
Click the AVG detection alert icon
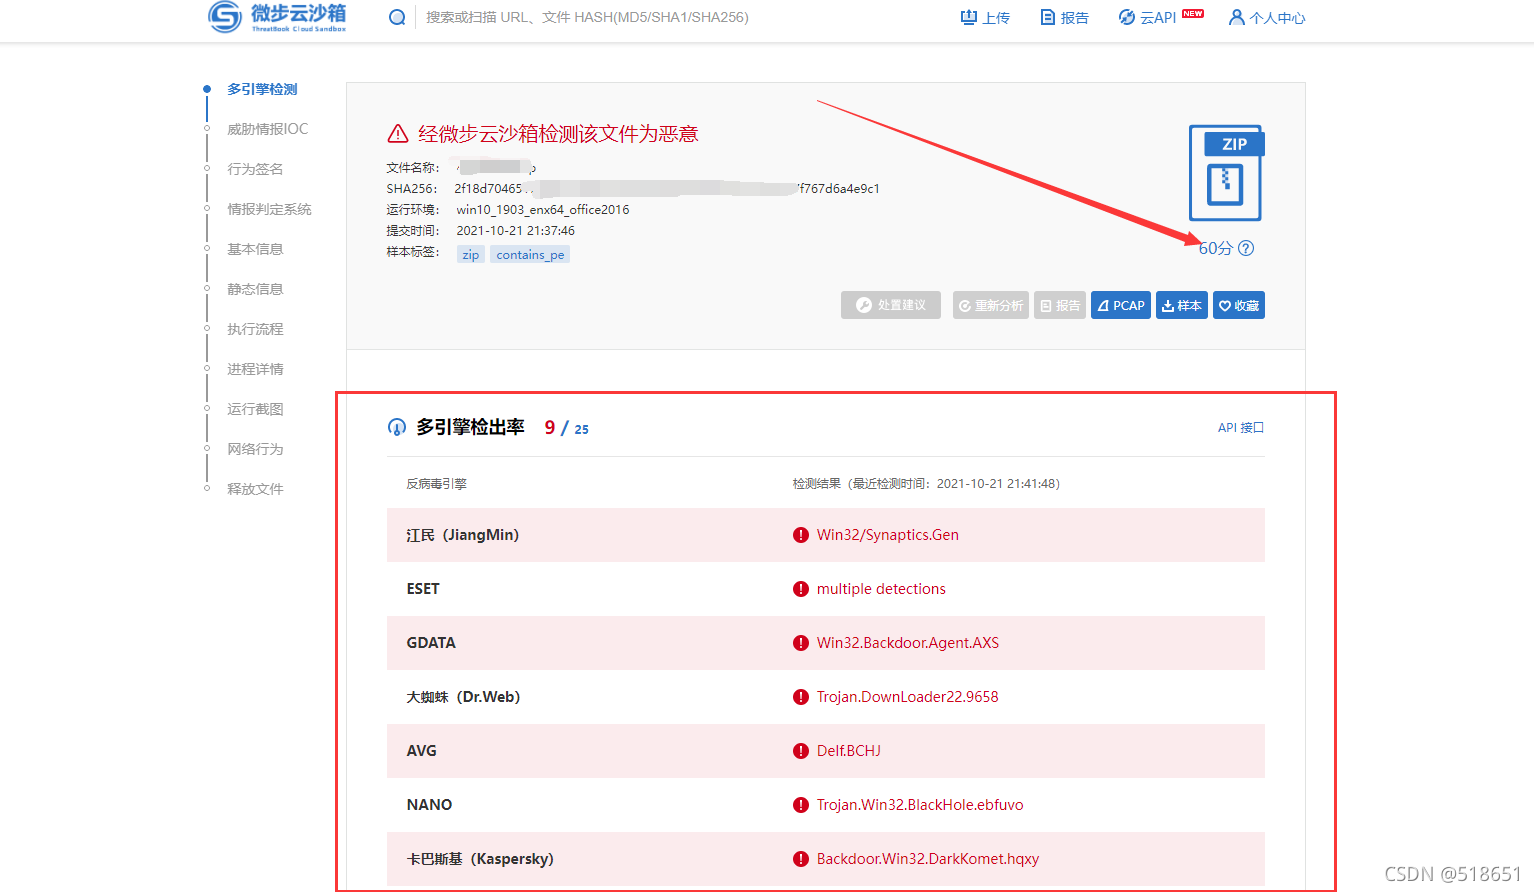click(801, 751)
